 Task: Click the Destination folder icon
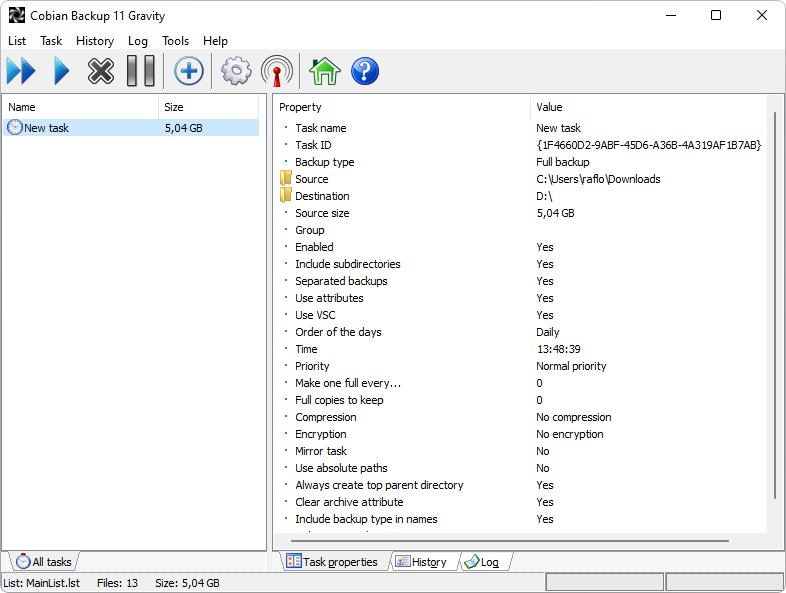(x=286, y=195)
